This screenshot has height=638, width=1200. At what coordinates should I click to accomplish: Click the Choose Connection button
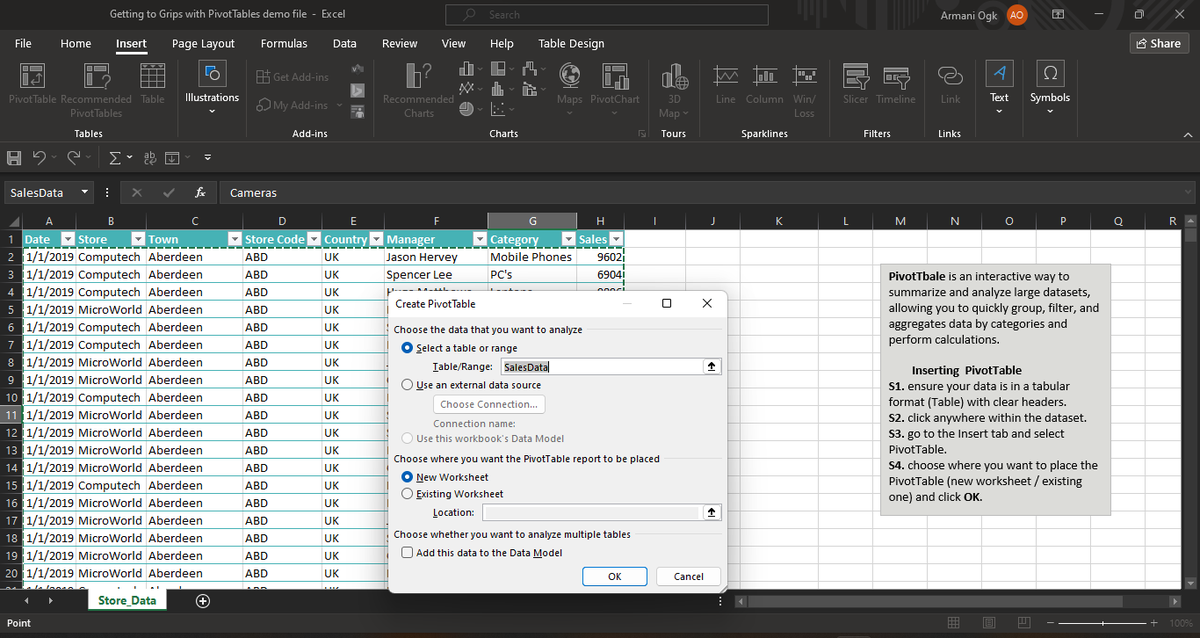(x=490, y=404)
